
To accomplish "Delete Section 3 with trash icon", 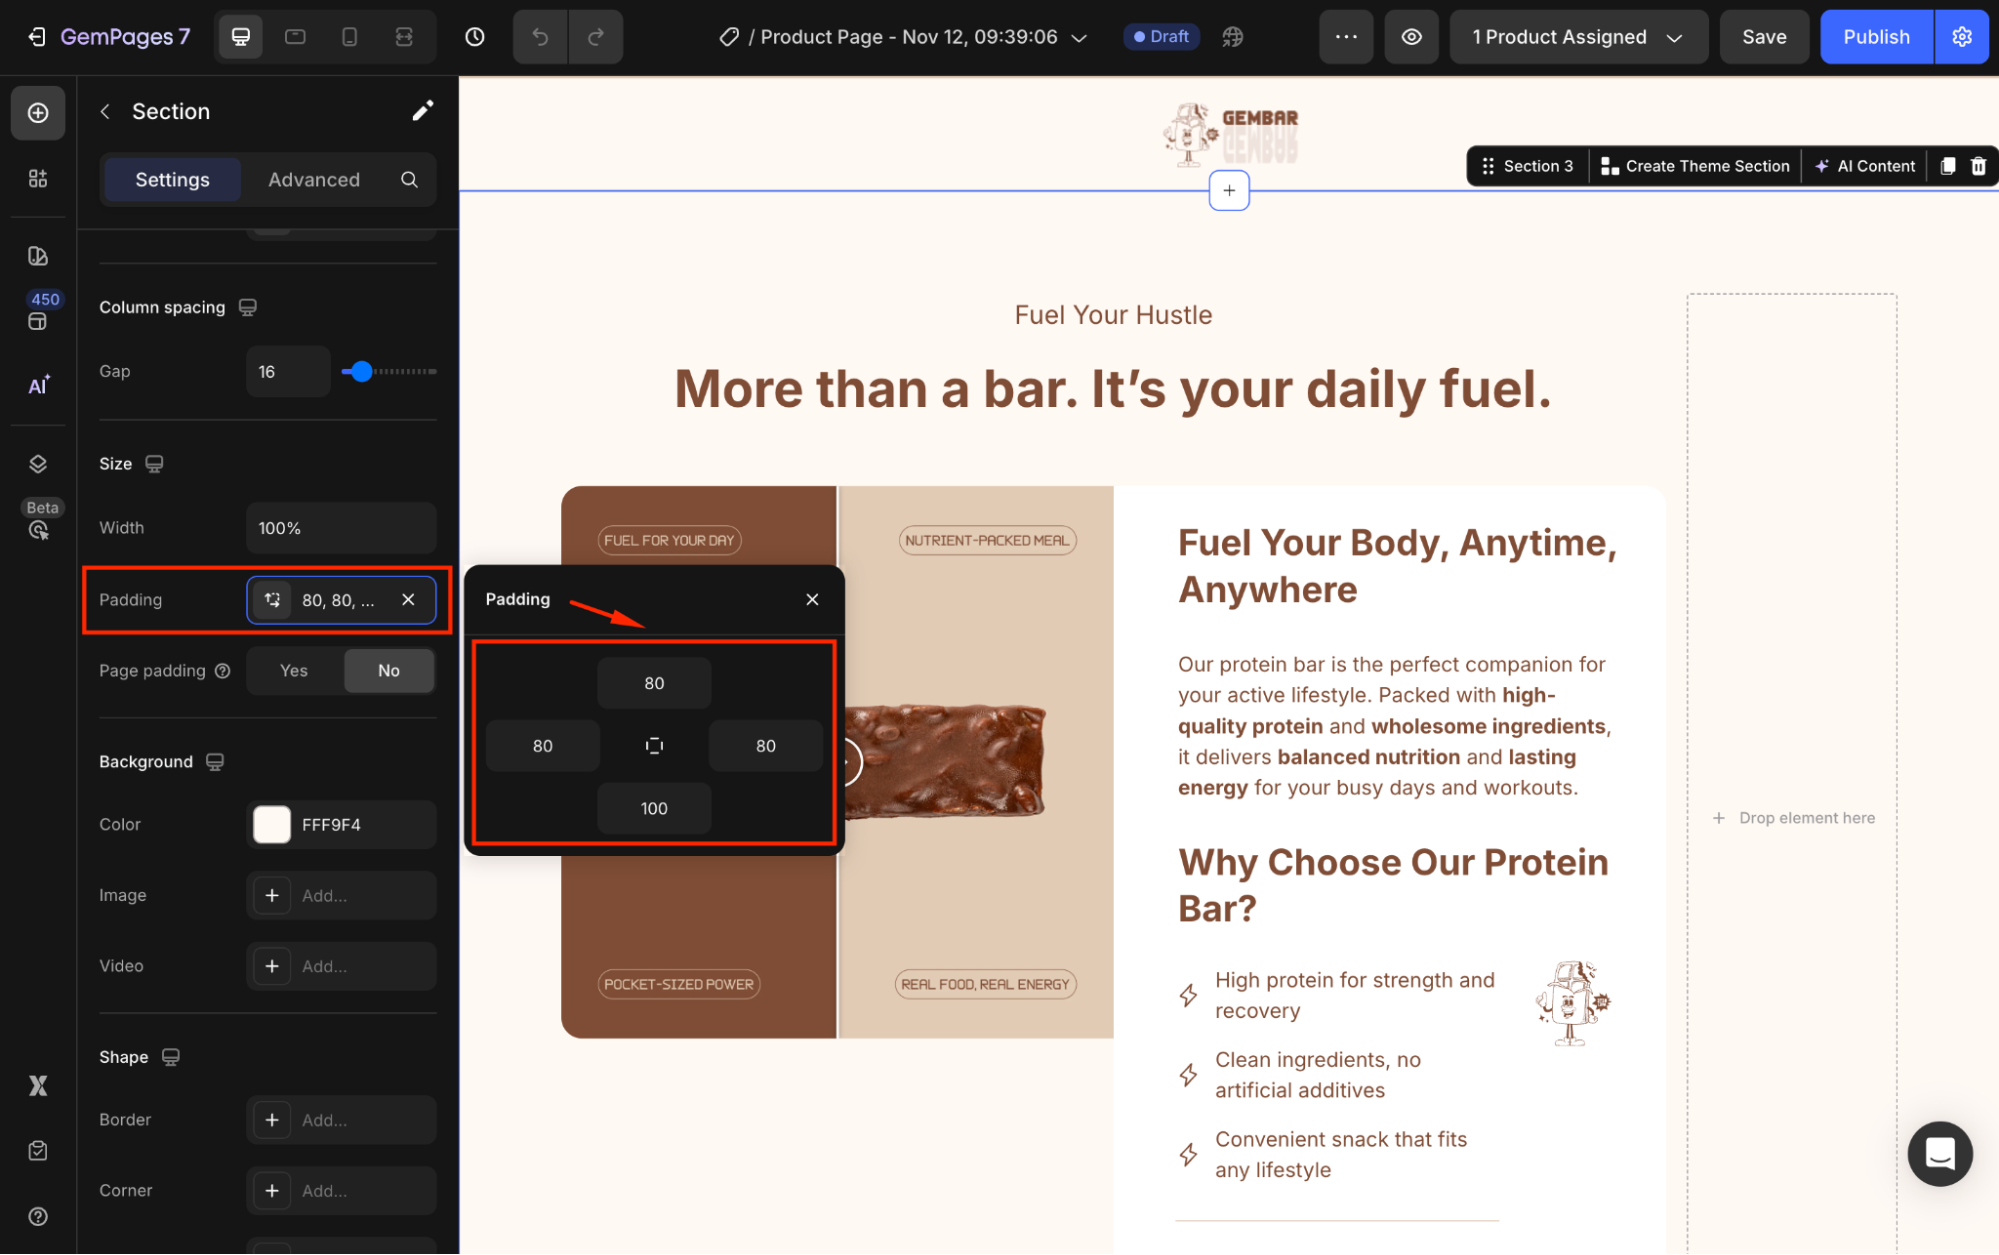I will click(1978, 166).
